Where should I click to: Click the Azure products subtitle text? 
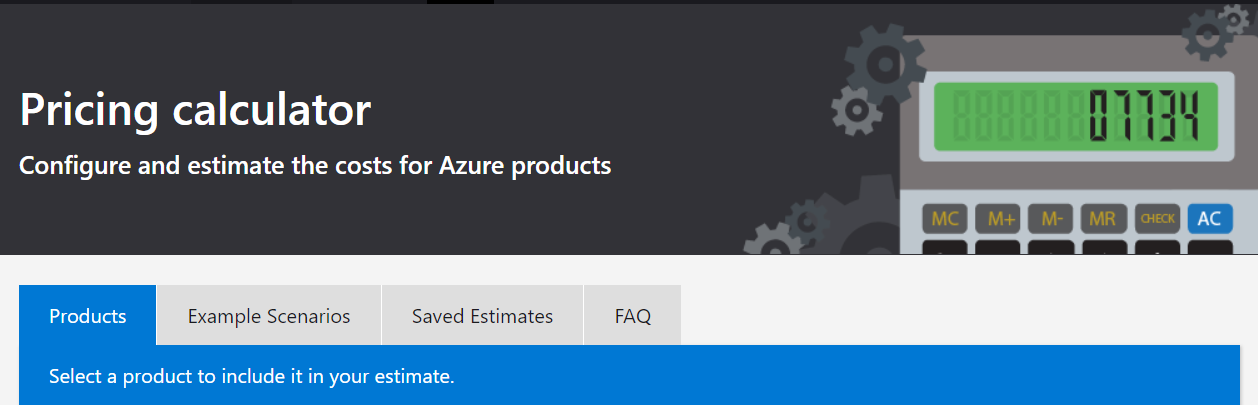[315, 165]
